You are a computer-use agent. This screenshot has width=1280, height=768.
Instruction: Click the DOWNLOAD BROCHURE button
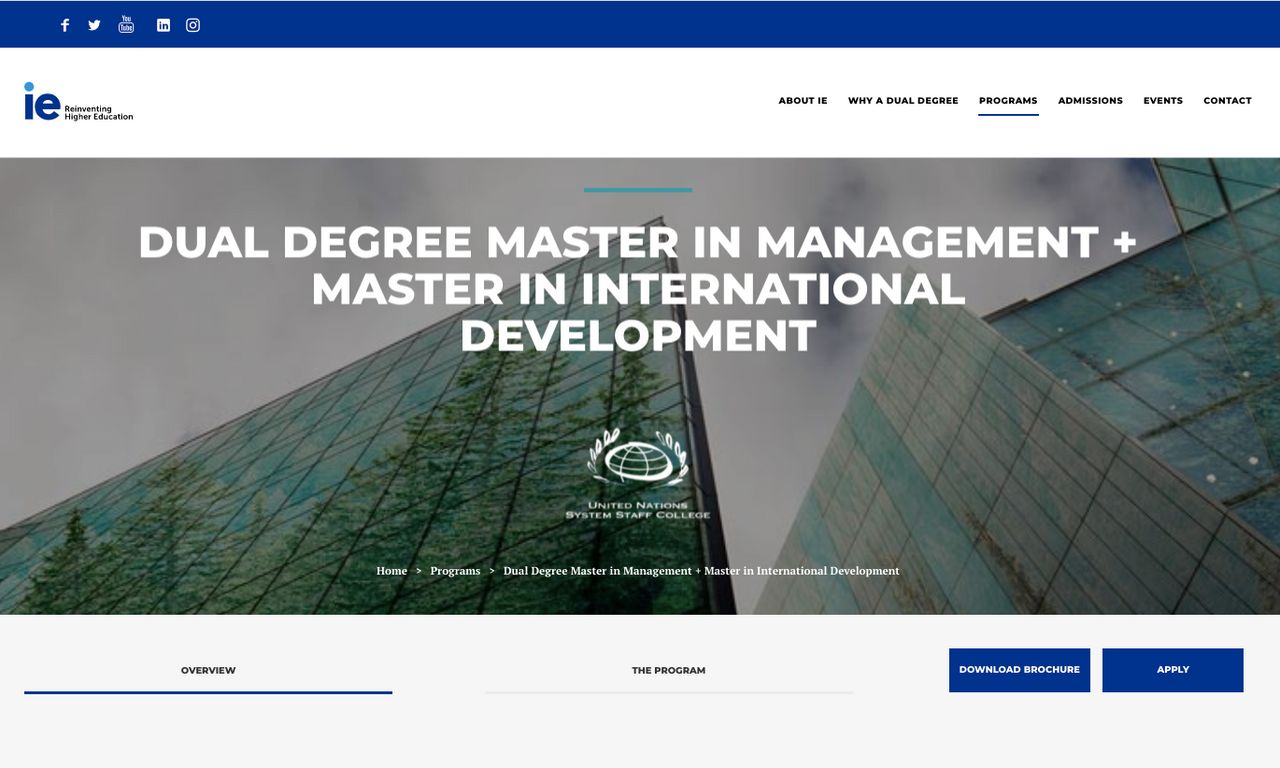pyautogui.click(x=1019, y=669)
